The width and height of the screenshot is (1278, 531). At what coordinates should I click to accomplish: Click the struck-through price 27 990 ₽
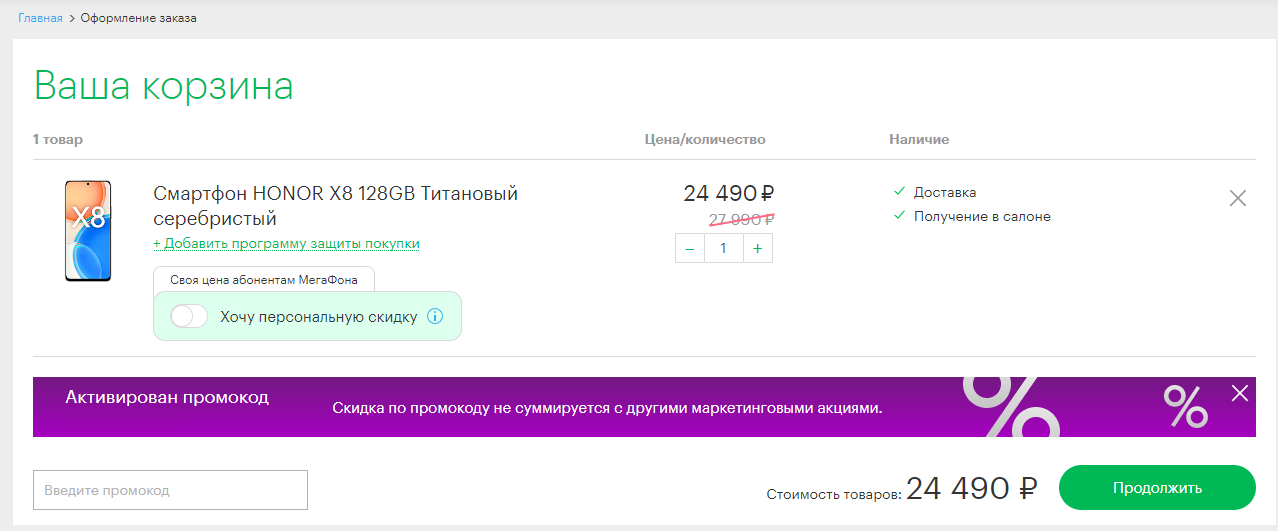tap(742, 219)
